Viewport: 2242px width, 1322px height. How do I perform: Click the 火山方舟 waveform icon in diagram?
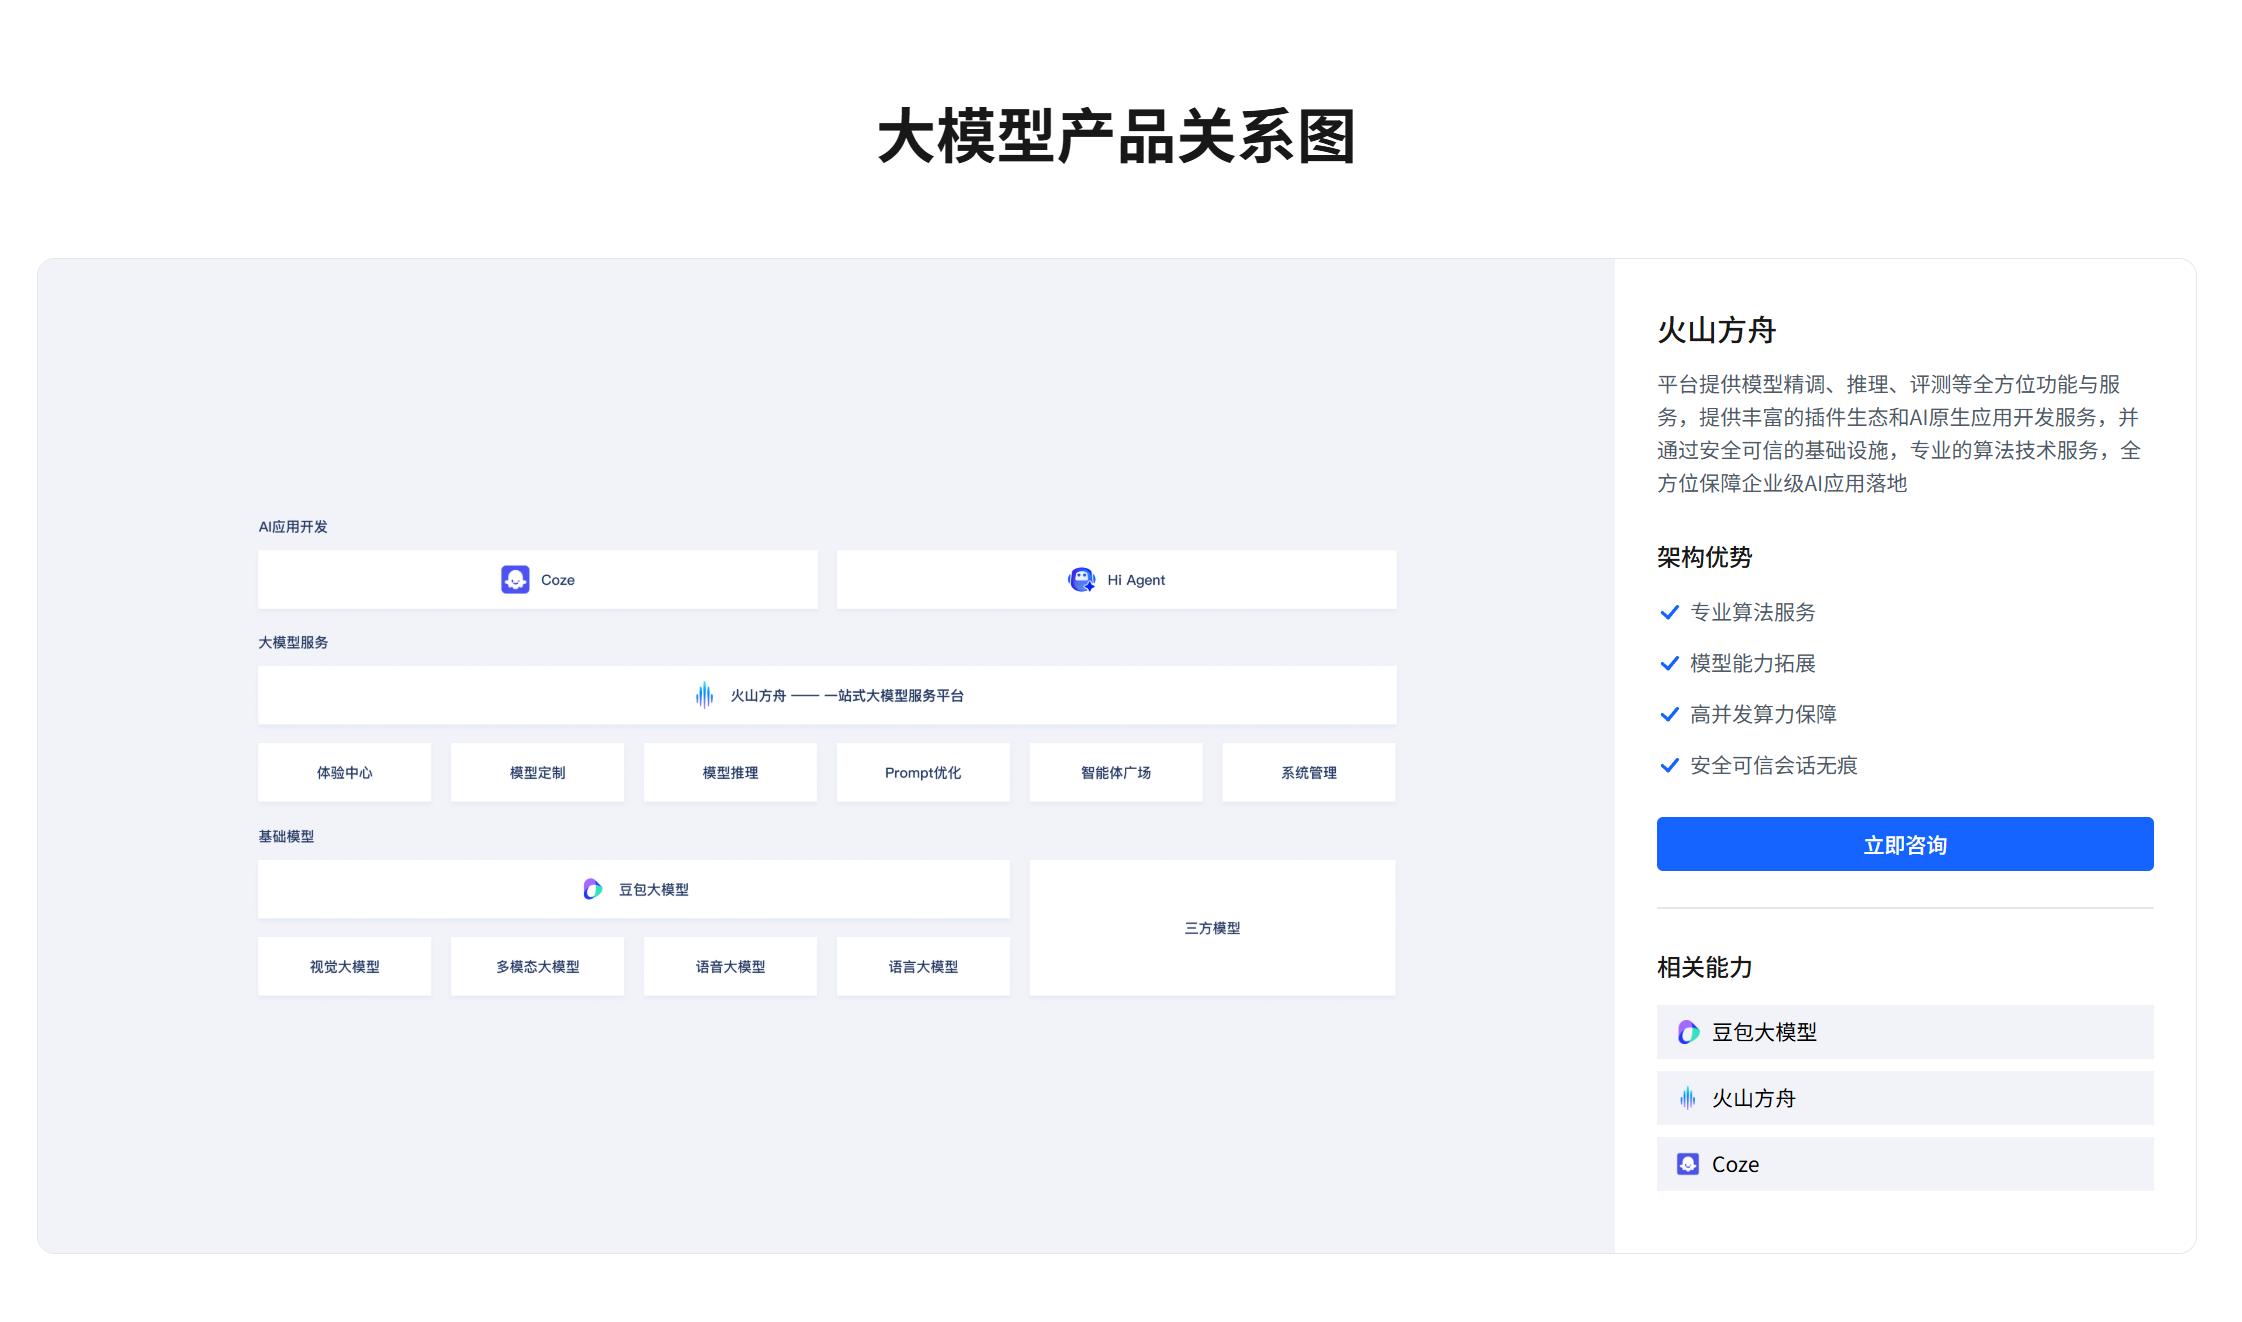pyautogui.click(x=704, y=695)
